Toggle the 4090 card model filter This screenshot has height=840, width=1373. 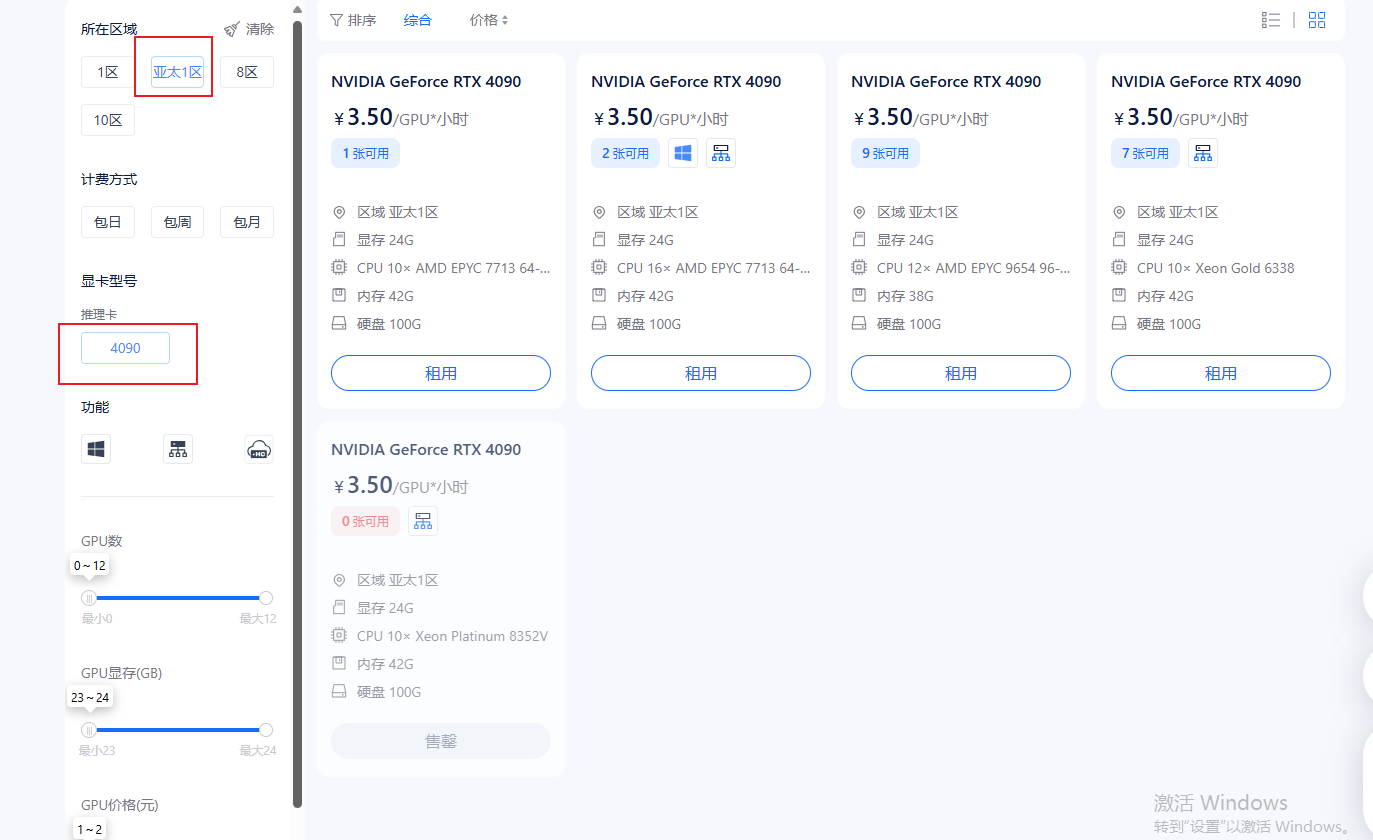(x=125, y=348)
